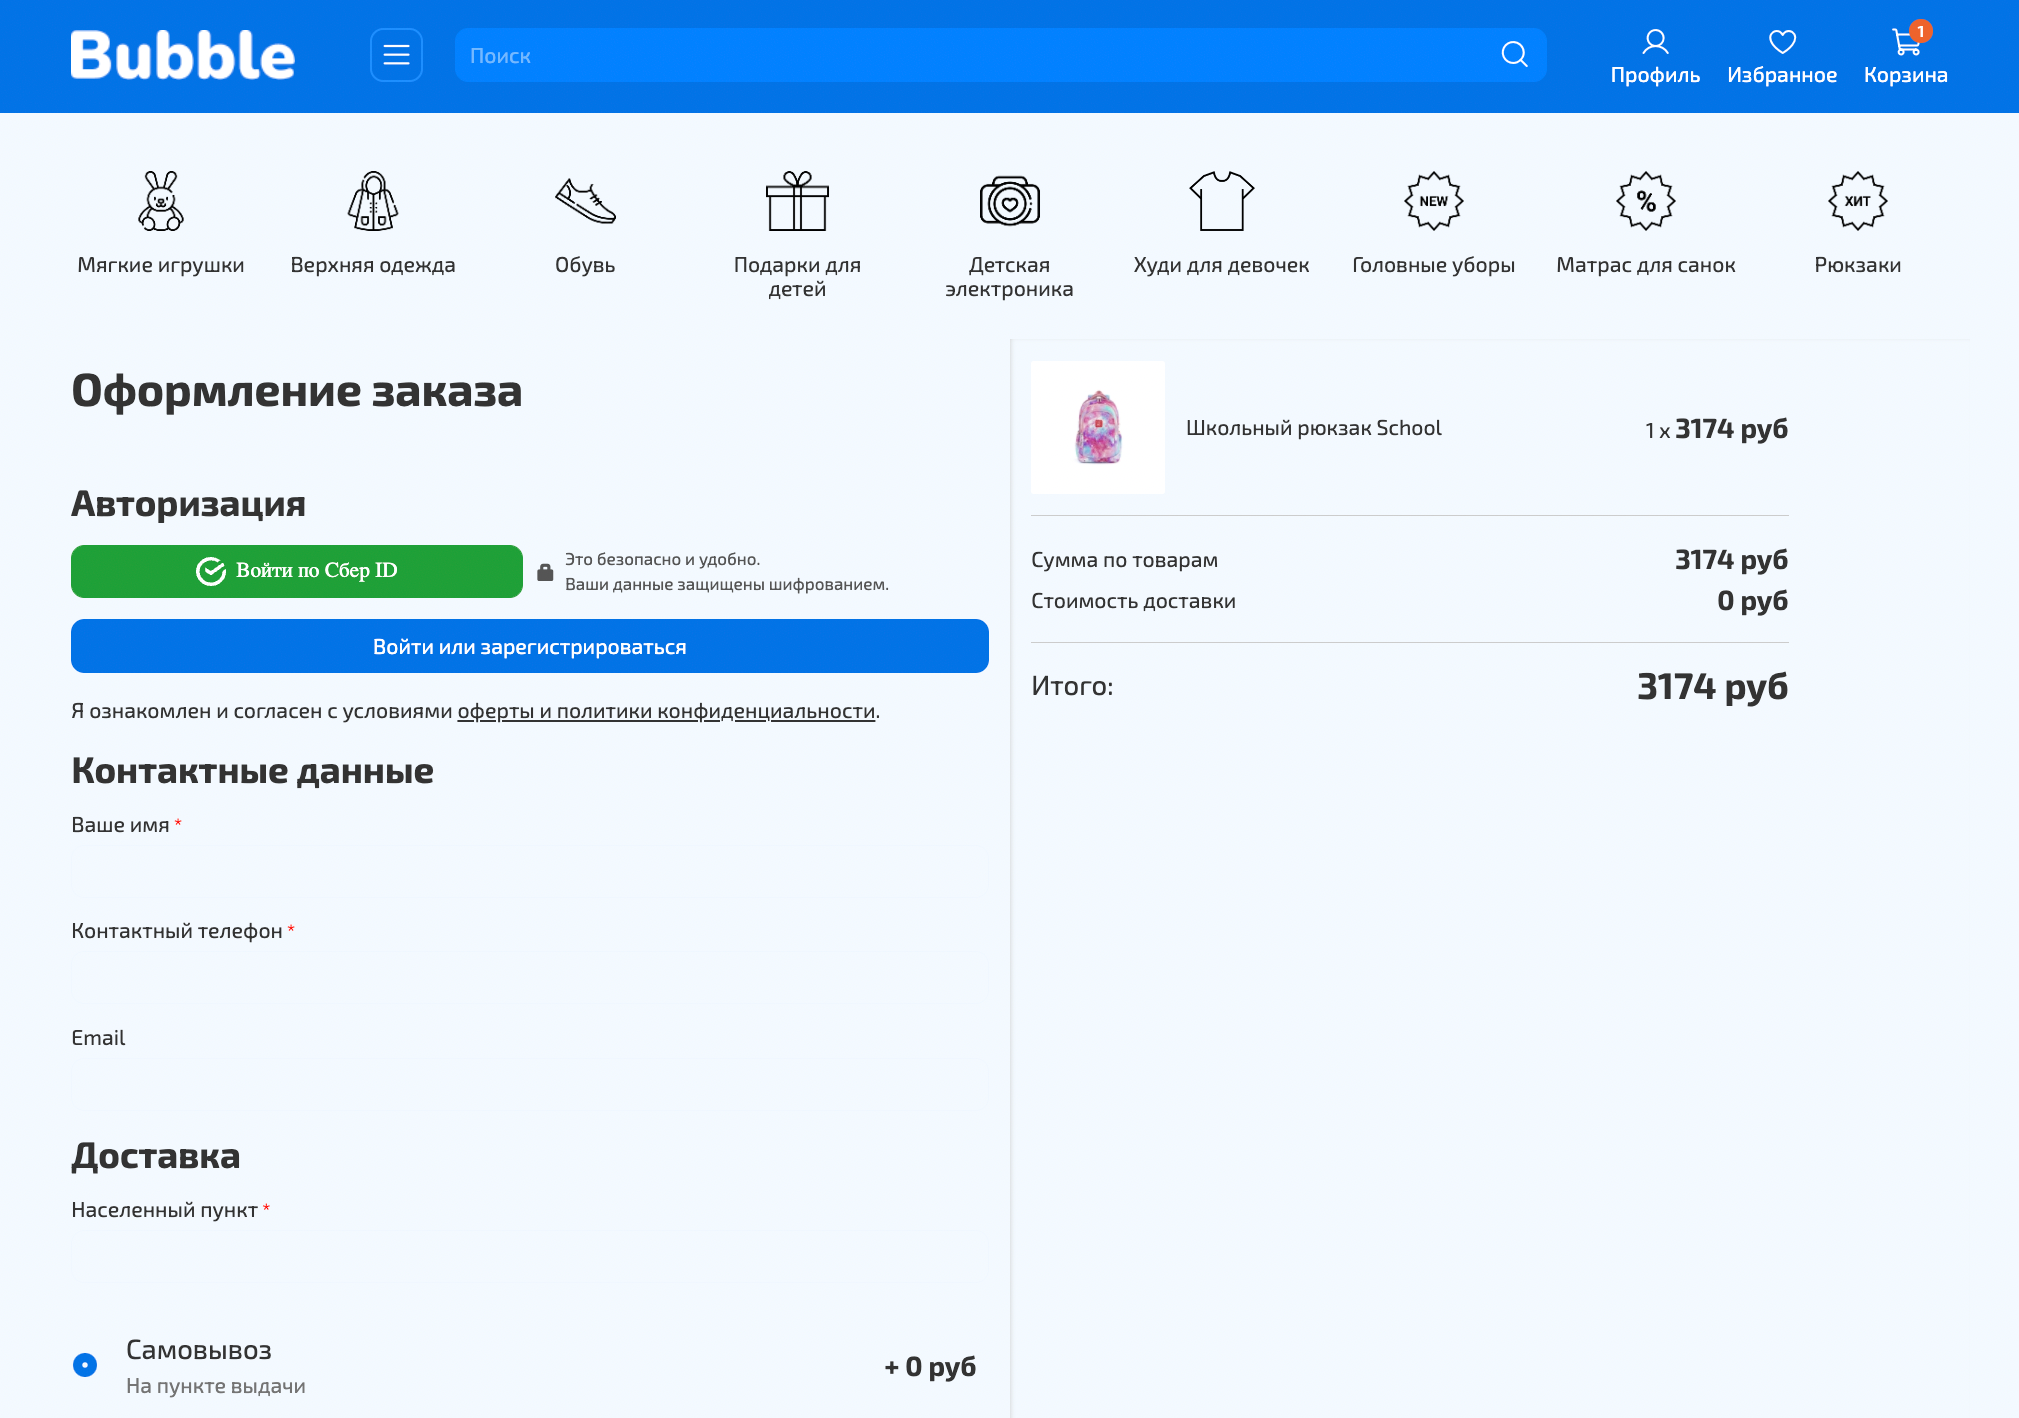Click the Рюкзаки ХИТ badge icon
2019x1418 pixels.
(1857, 201)
